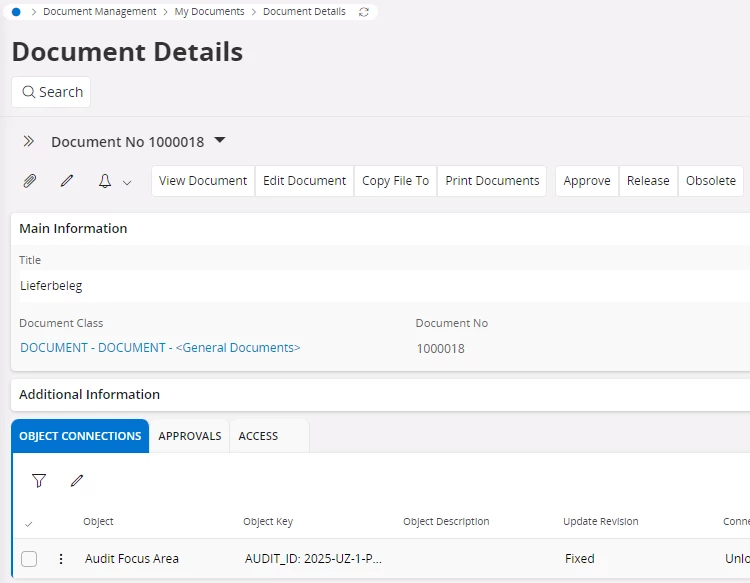Open the dropdown arrow next to the bell
This screenshot has height=583, width=750.
pyautogui.click(x=127, y=182)
